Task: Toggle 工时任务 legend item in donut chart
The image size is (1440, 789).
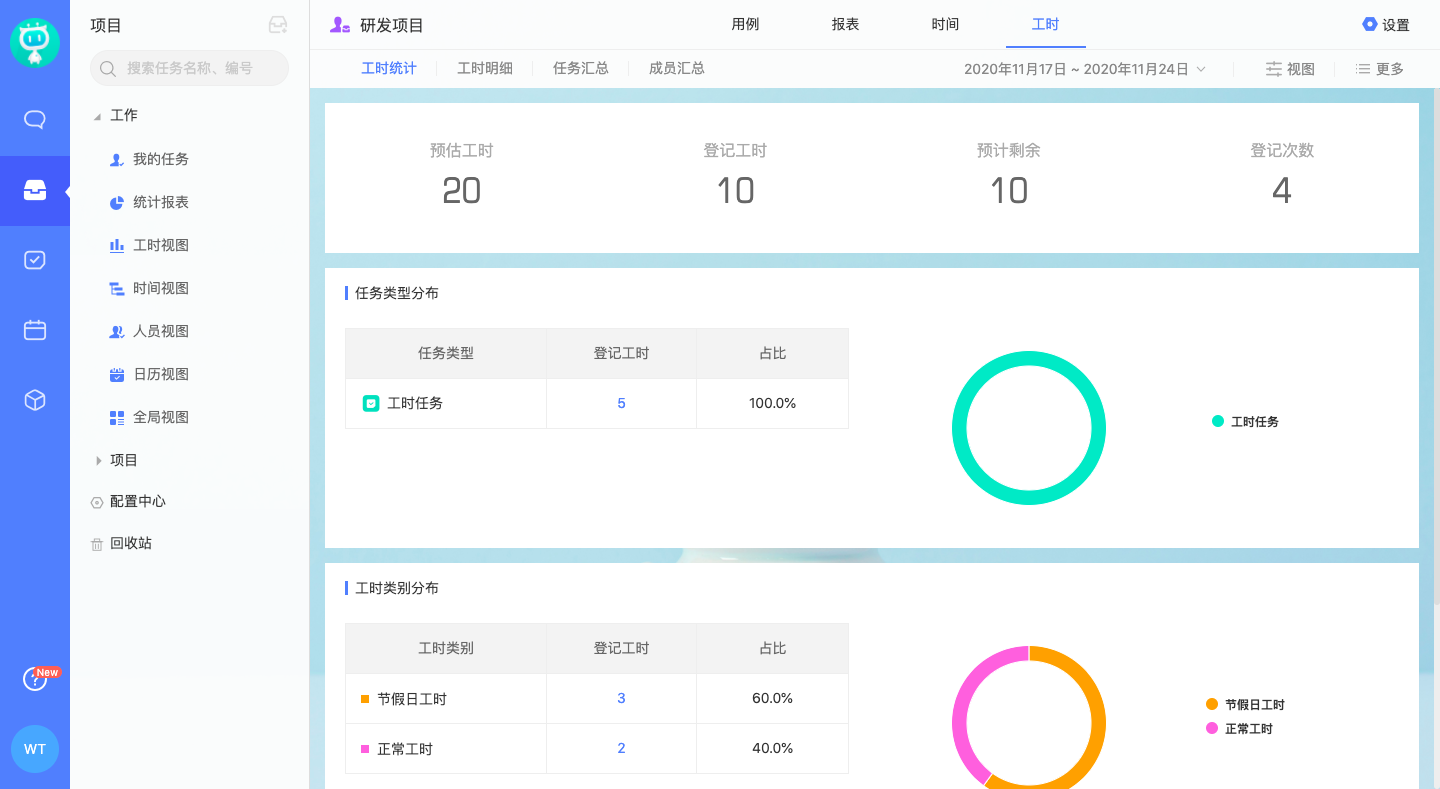Action: (x=1245, y=422)
